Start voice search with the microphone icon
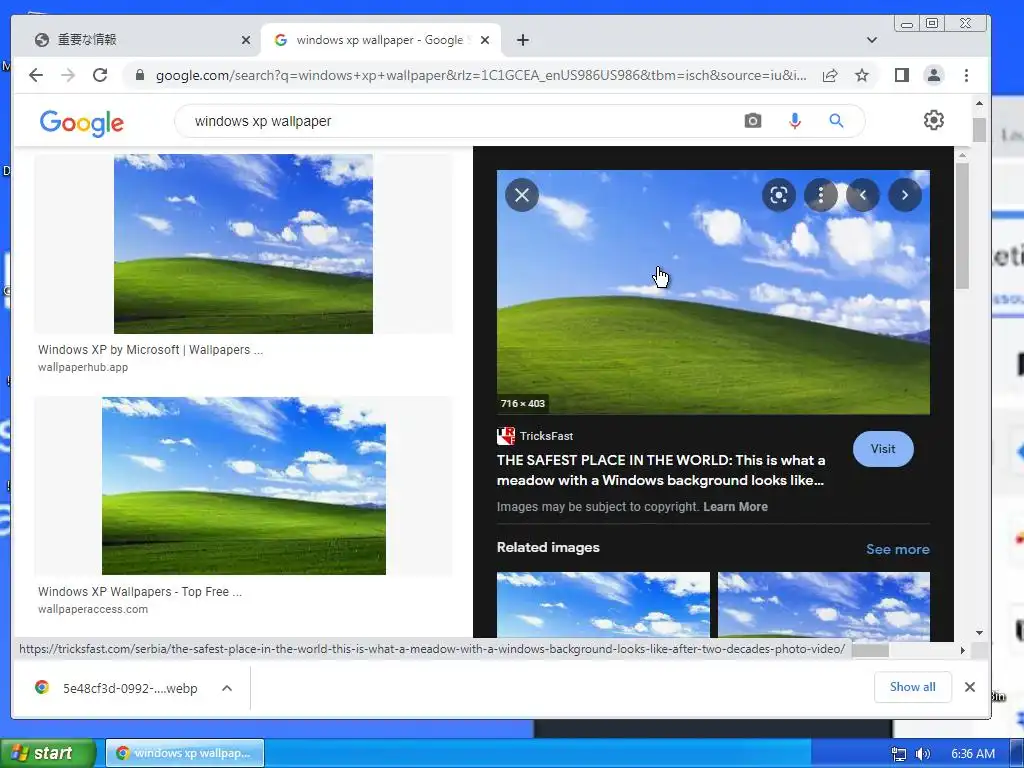 tap(794, 121)
